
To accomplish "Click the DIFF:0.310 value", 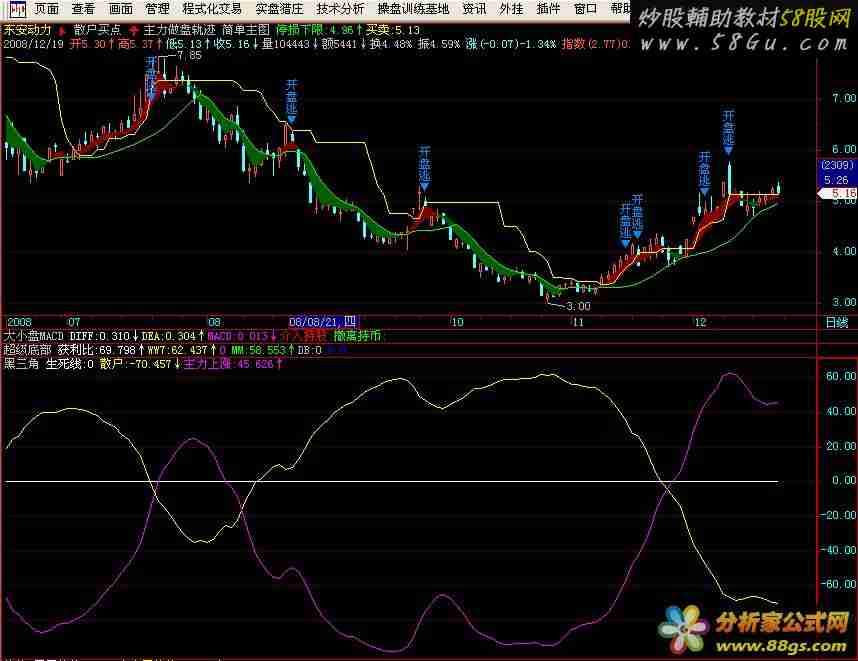I will (100, 335).
